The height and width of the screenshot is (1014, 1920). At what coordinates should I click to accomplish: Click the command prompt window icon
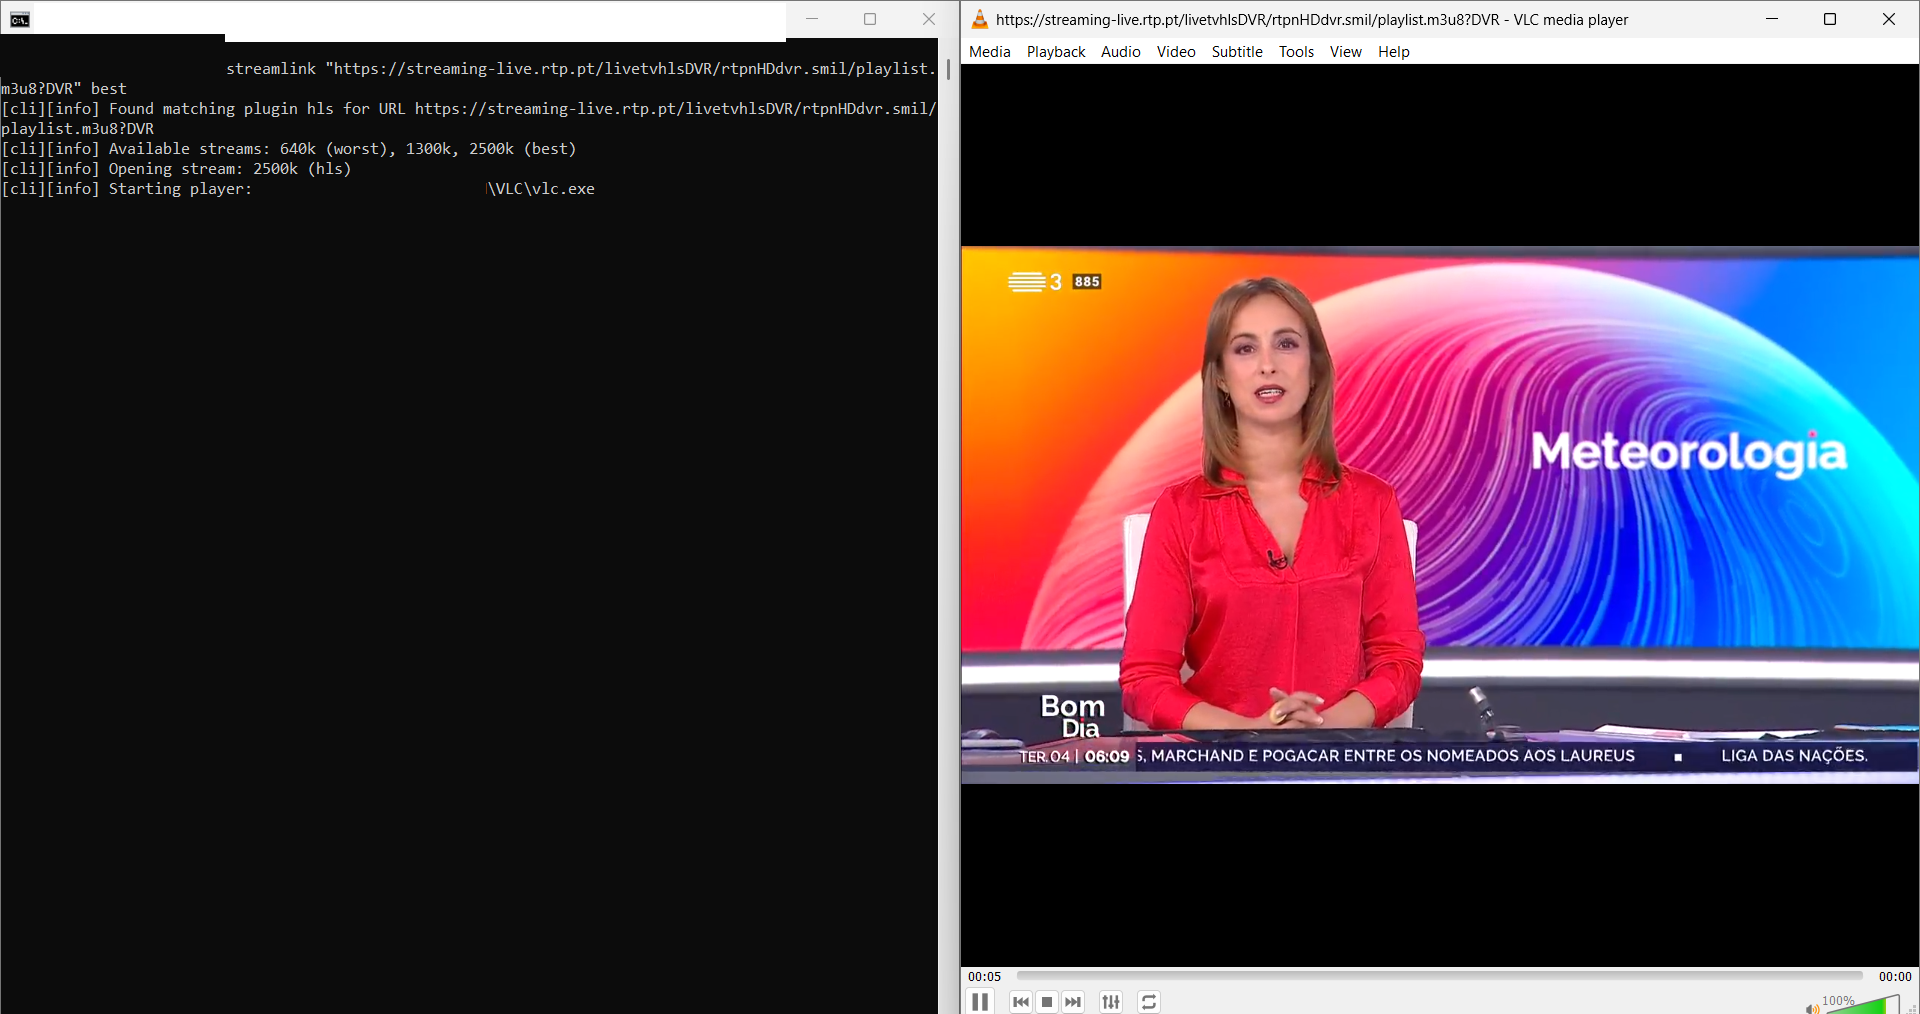click(20, 20)
